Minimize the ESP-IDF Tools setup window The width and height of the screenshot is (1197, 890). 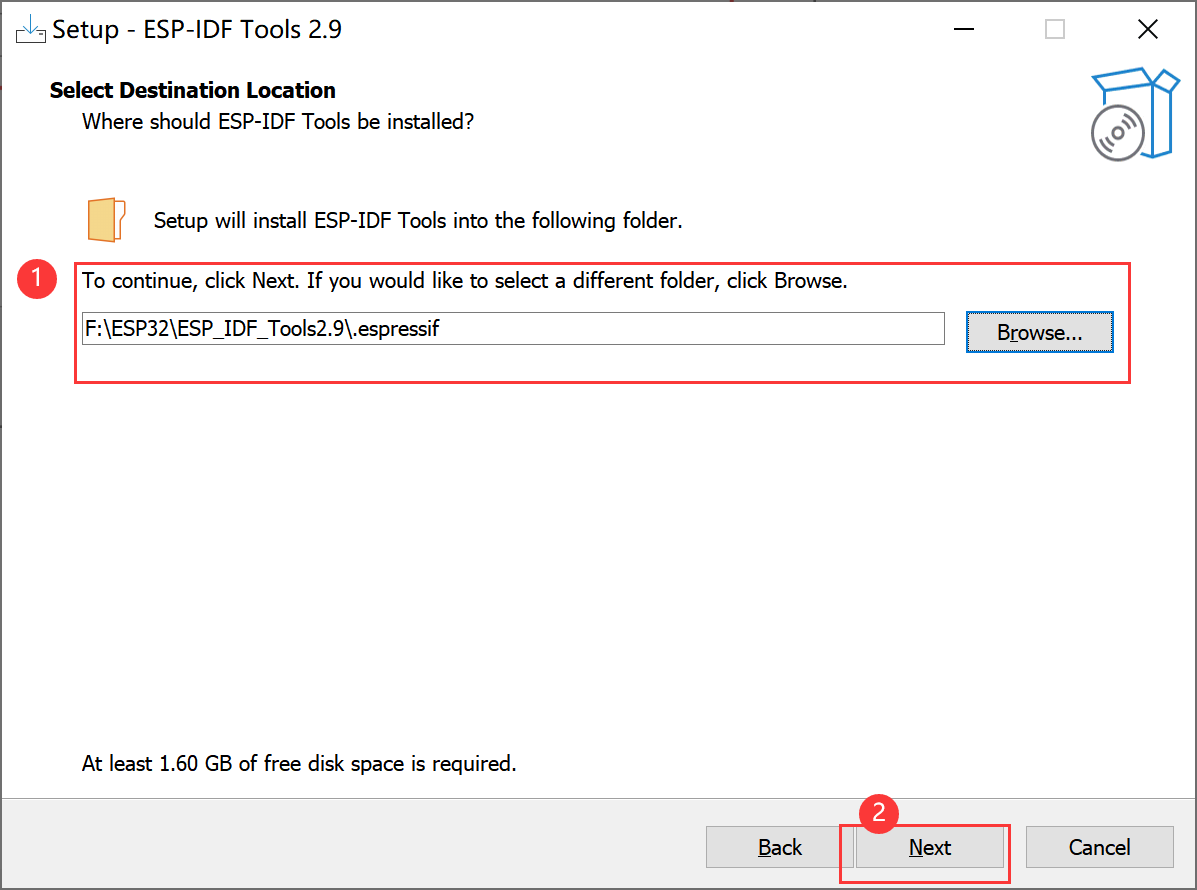963,29
